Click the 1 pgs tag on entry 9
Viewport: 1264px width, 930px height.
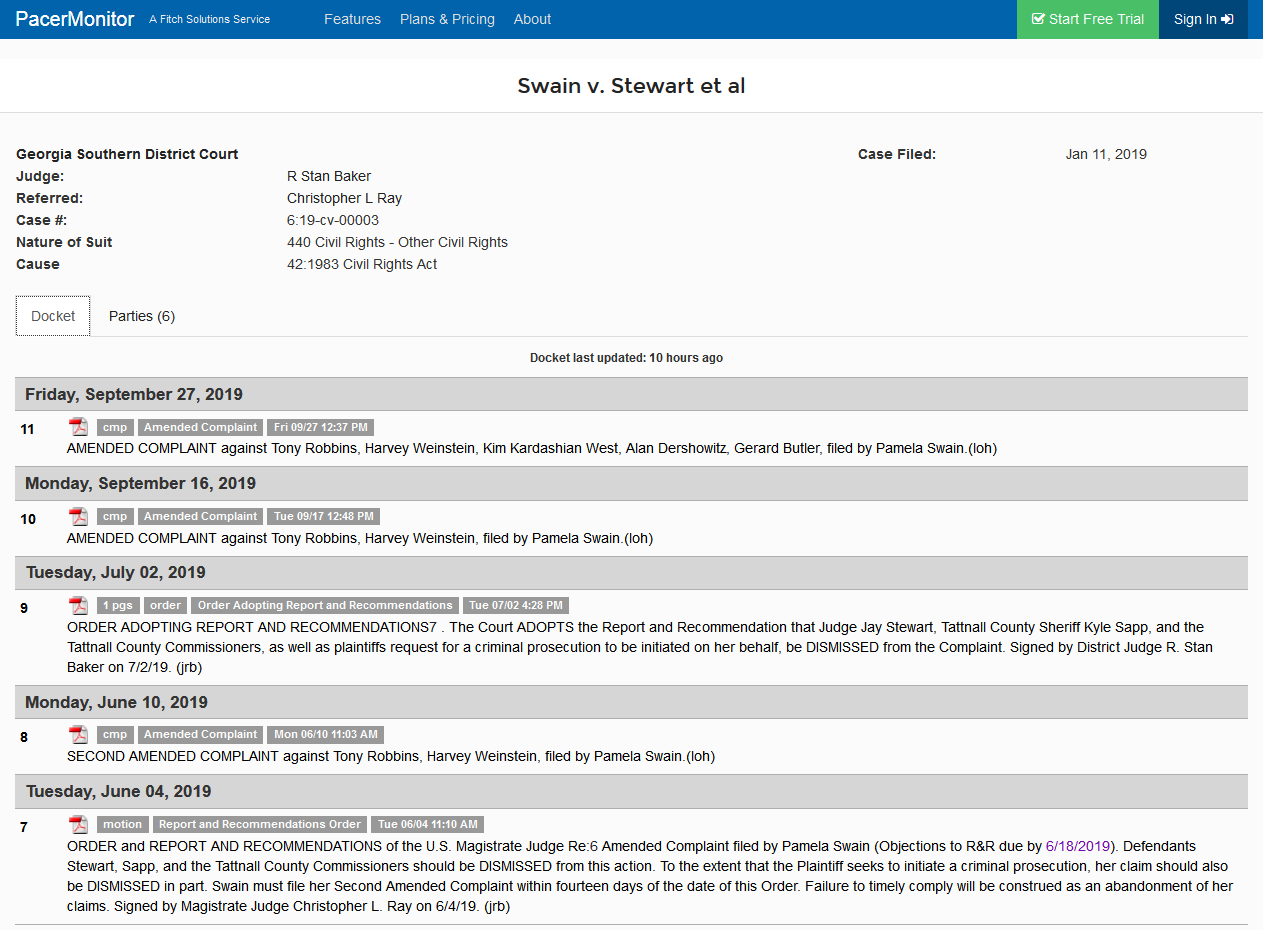(x=118, y=605)
